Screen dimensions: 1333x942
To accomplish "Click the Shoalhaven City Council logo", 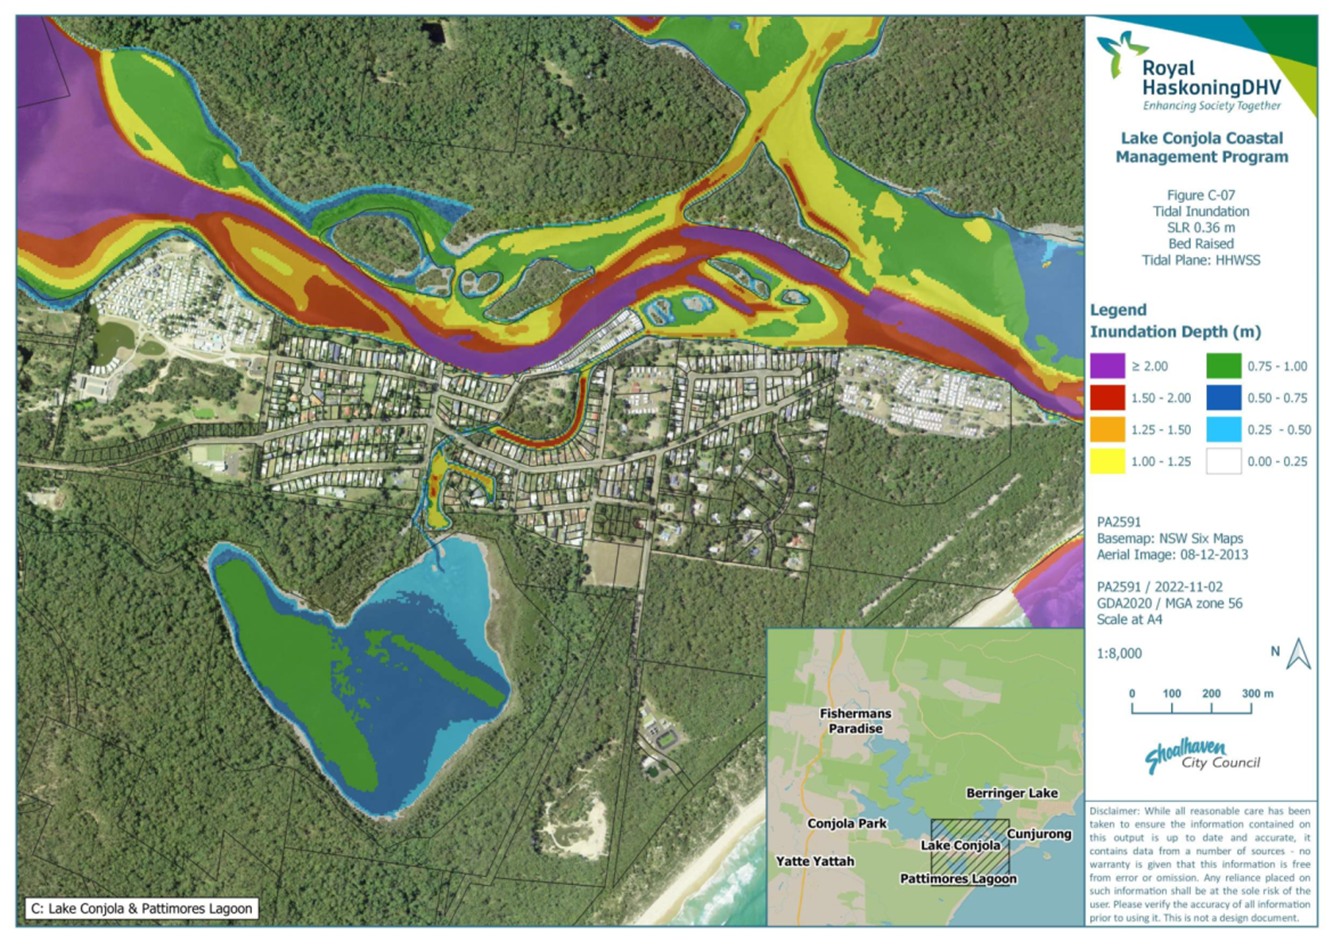I will [1201, 756].
